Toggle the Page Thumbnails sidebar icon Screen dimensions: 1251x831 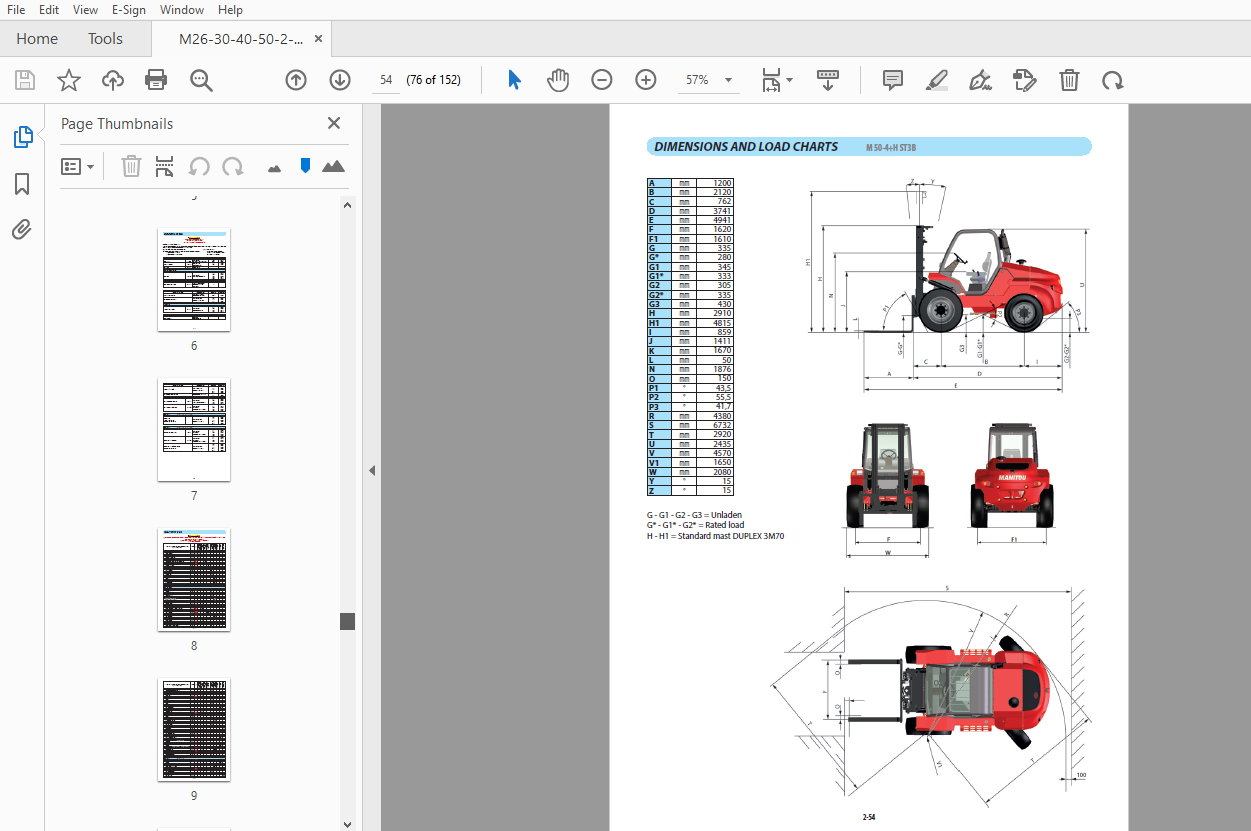pos(22,137)
